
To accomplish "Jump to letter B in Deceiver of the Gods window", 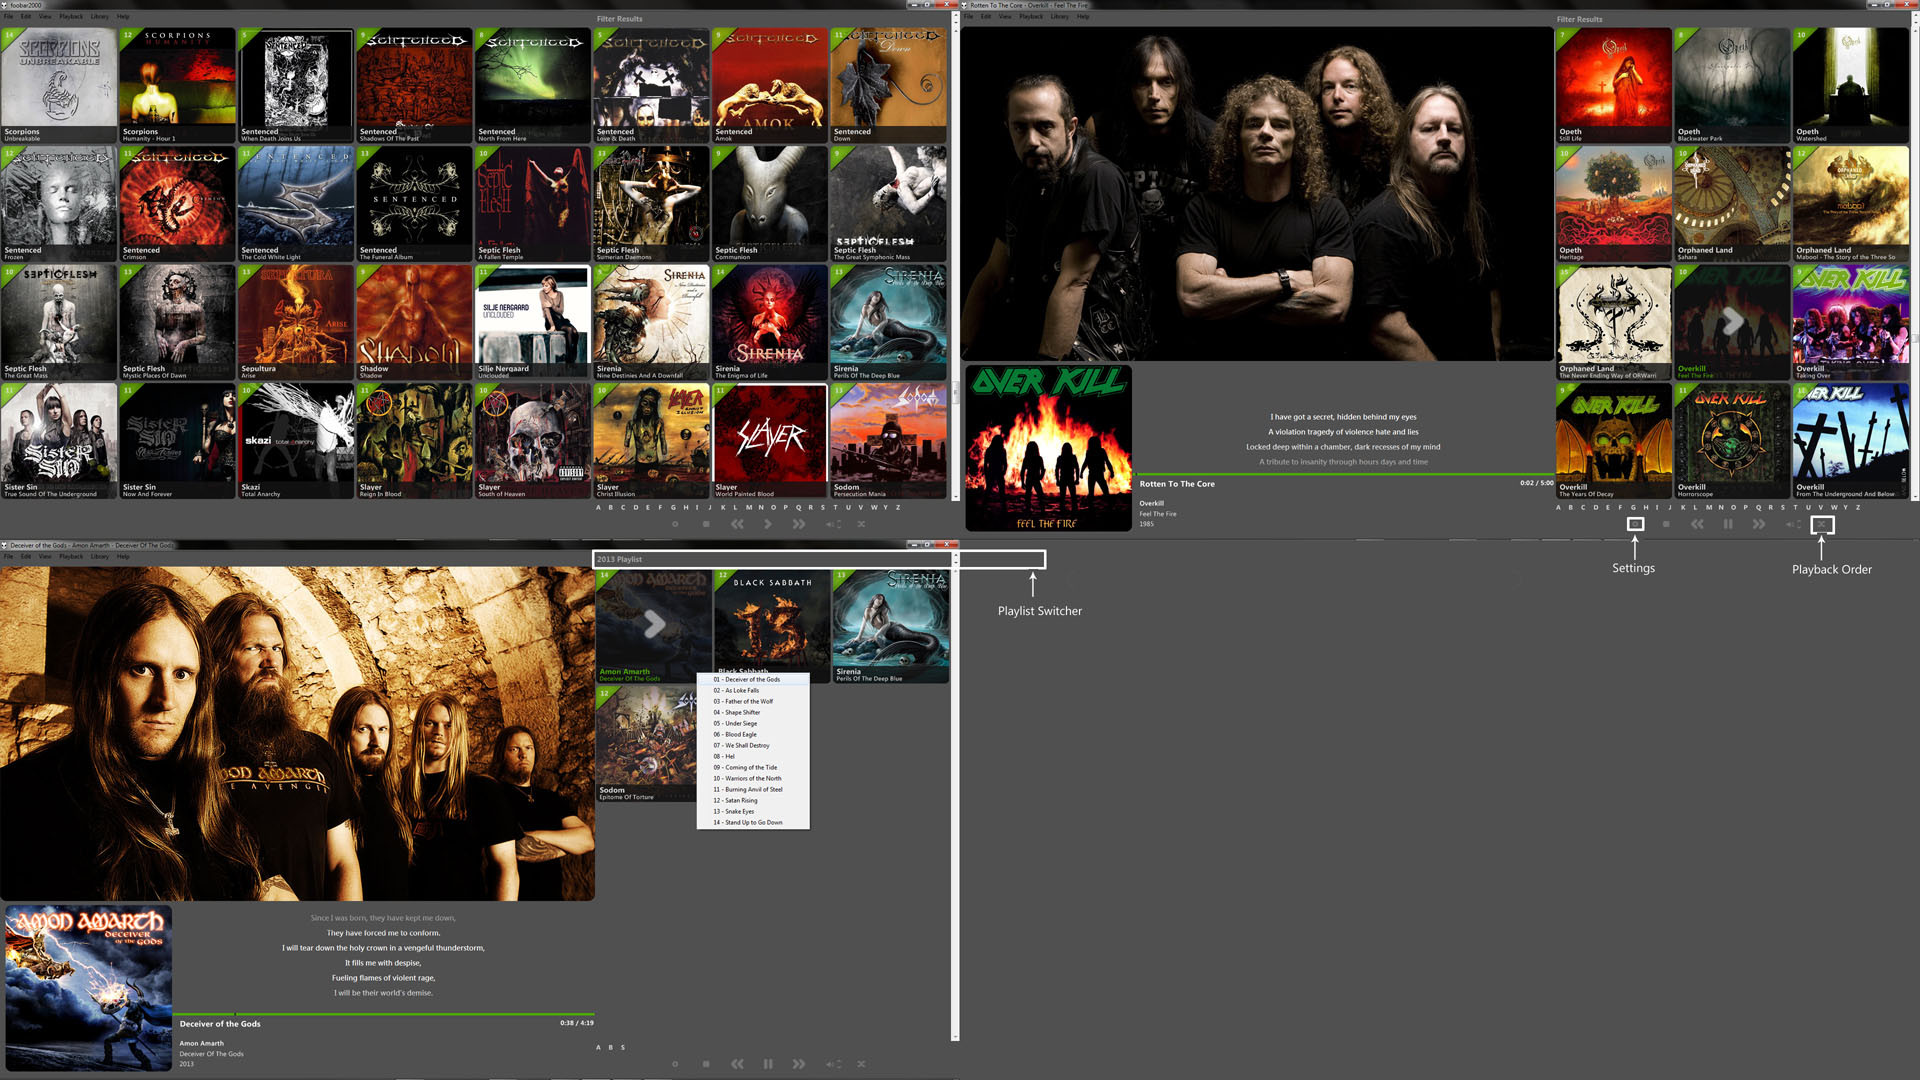I will point(611,1048).
